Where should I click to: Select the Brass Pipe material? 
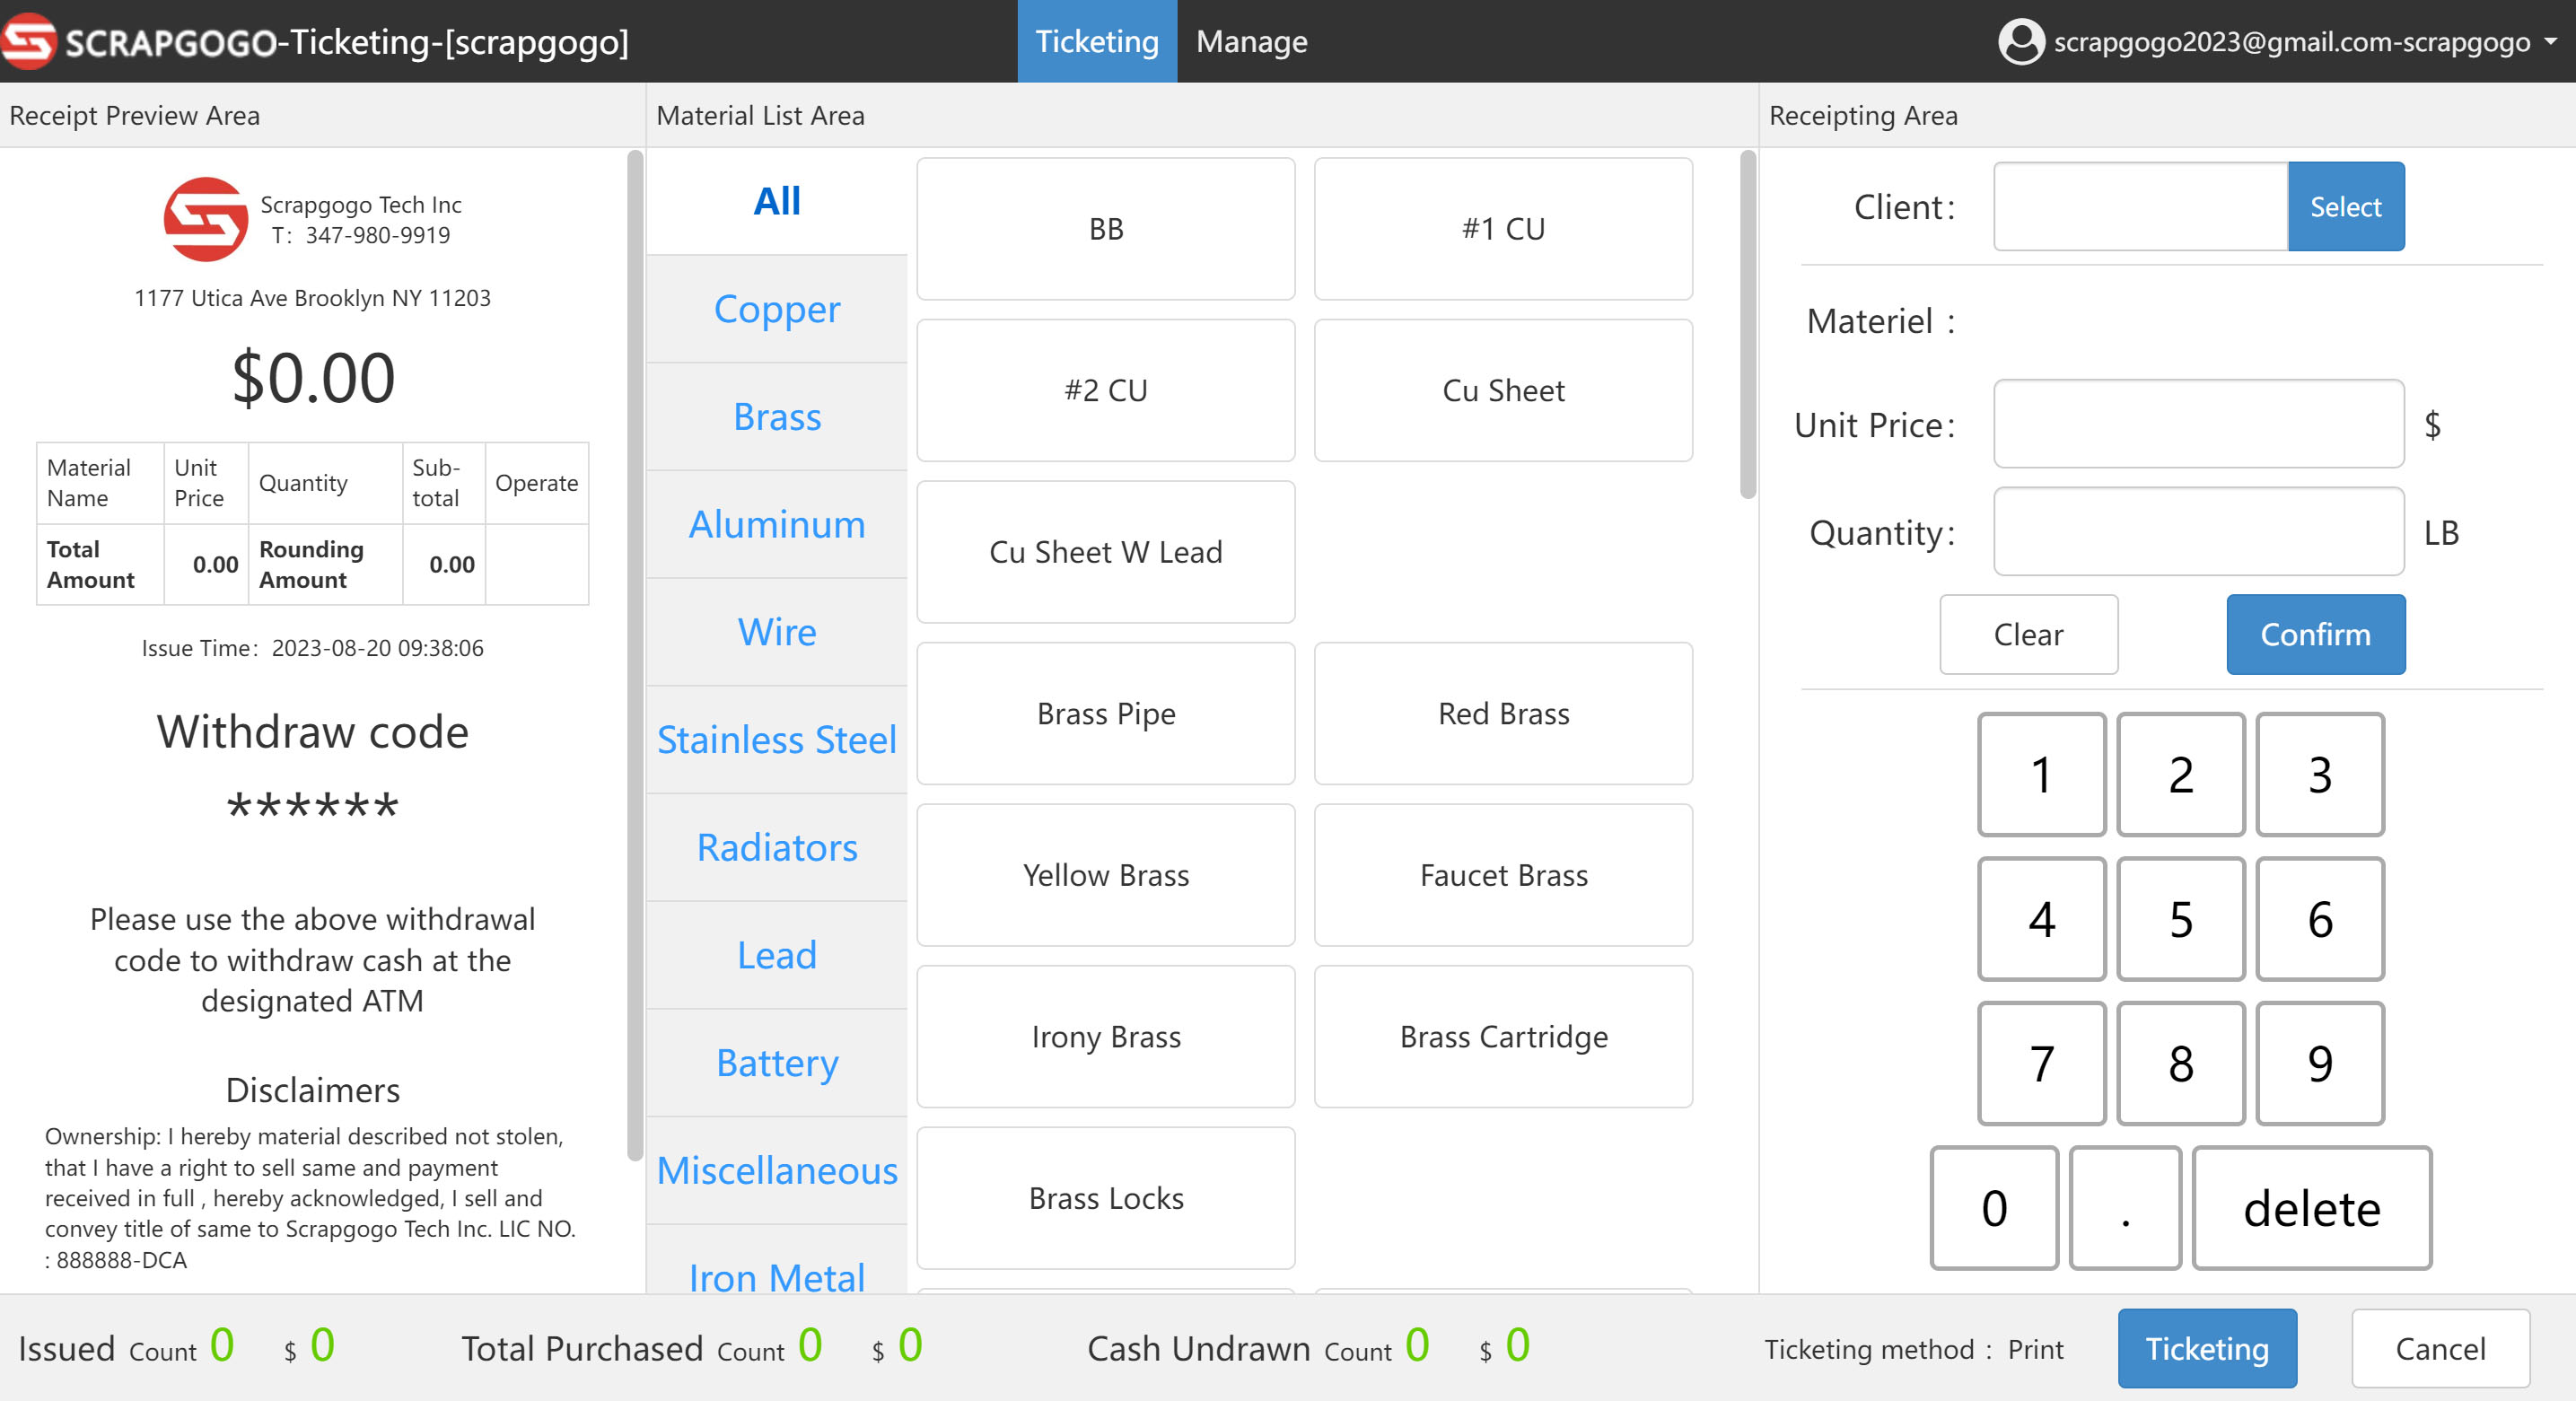coord(1106,714)
